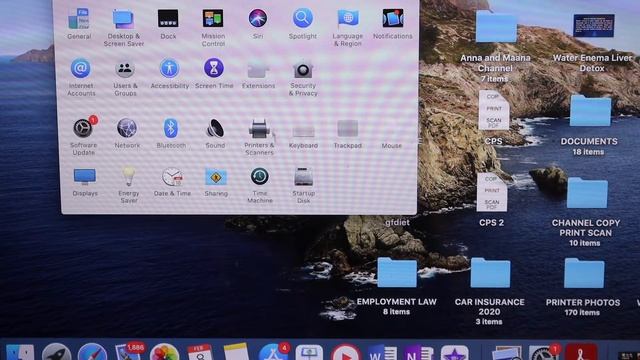Image resolution: width=640 pixels, height=360 pixels.
Task: Select the CPS 2 PDF file
Action: (492, 192)
